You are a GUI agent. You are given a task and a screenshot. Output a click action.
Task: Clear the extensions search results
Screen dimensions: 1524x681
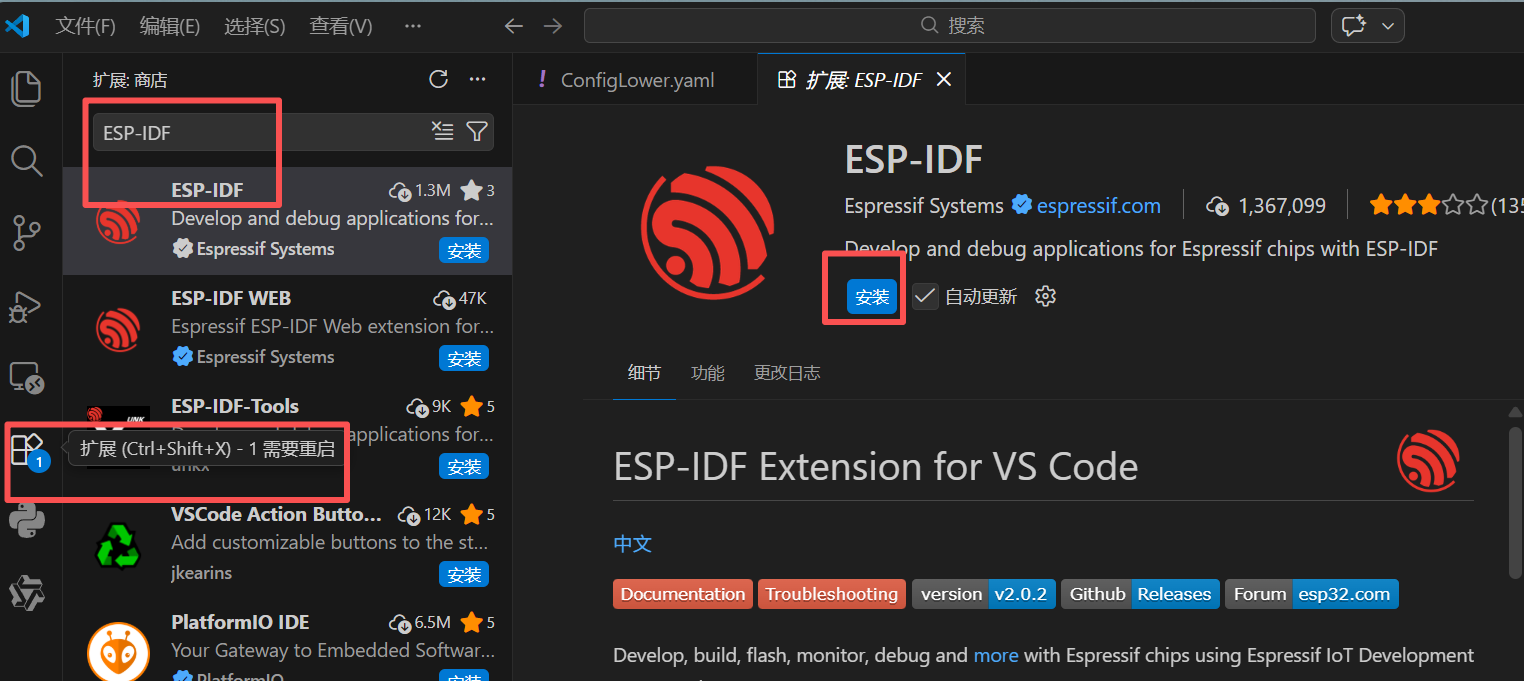tap(442, 131)
